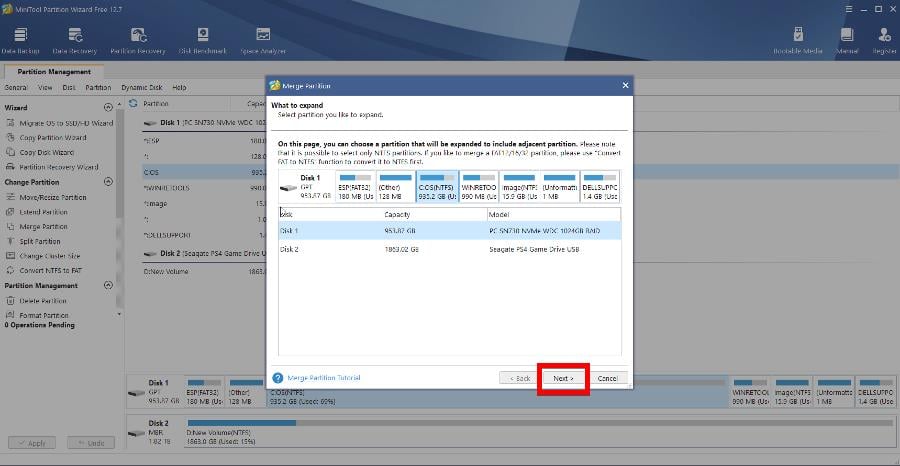Viewport: 900px width, 466px height.
Task: Open the Dynamic Disk menu
Action: tap(141, 87)
